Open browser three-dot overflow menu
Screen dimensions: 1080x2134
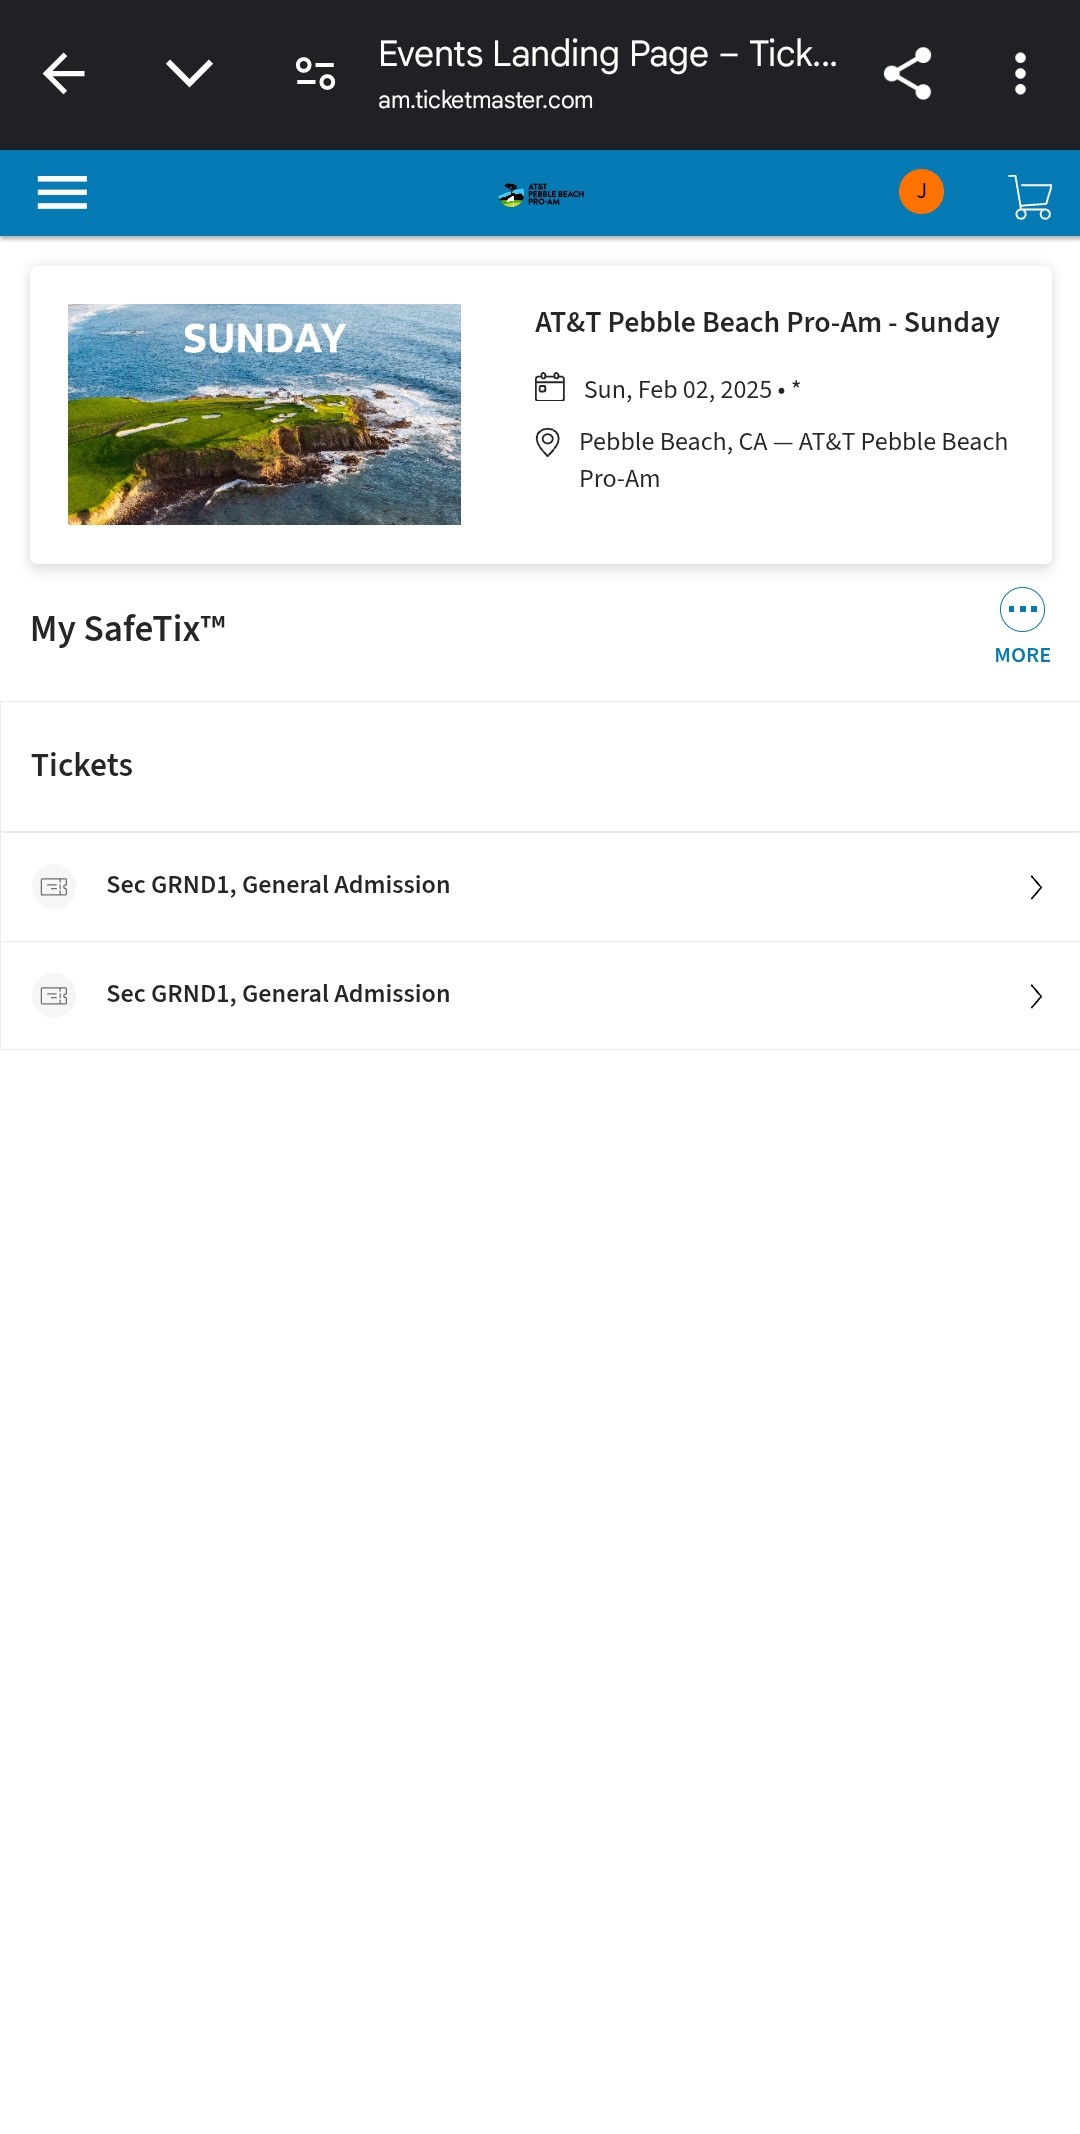[x=1020, y=74]
